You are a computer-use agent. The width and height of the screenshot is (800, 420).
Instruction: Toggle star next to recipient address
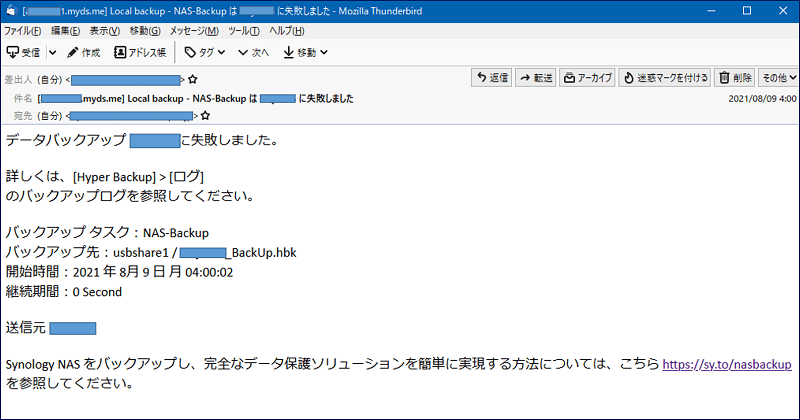coord(205,116)
